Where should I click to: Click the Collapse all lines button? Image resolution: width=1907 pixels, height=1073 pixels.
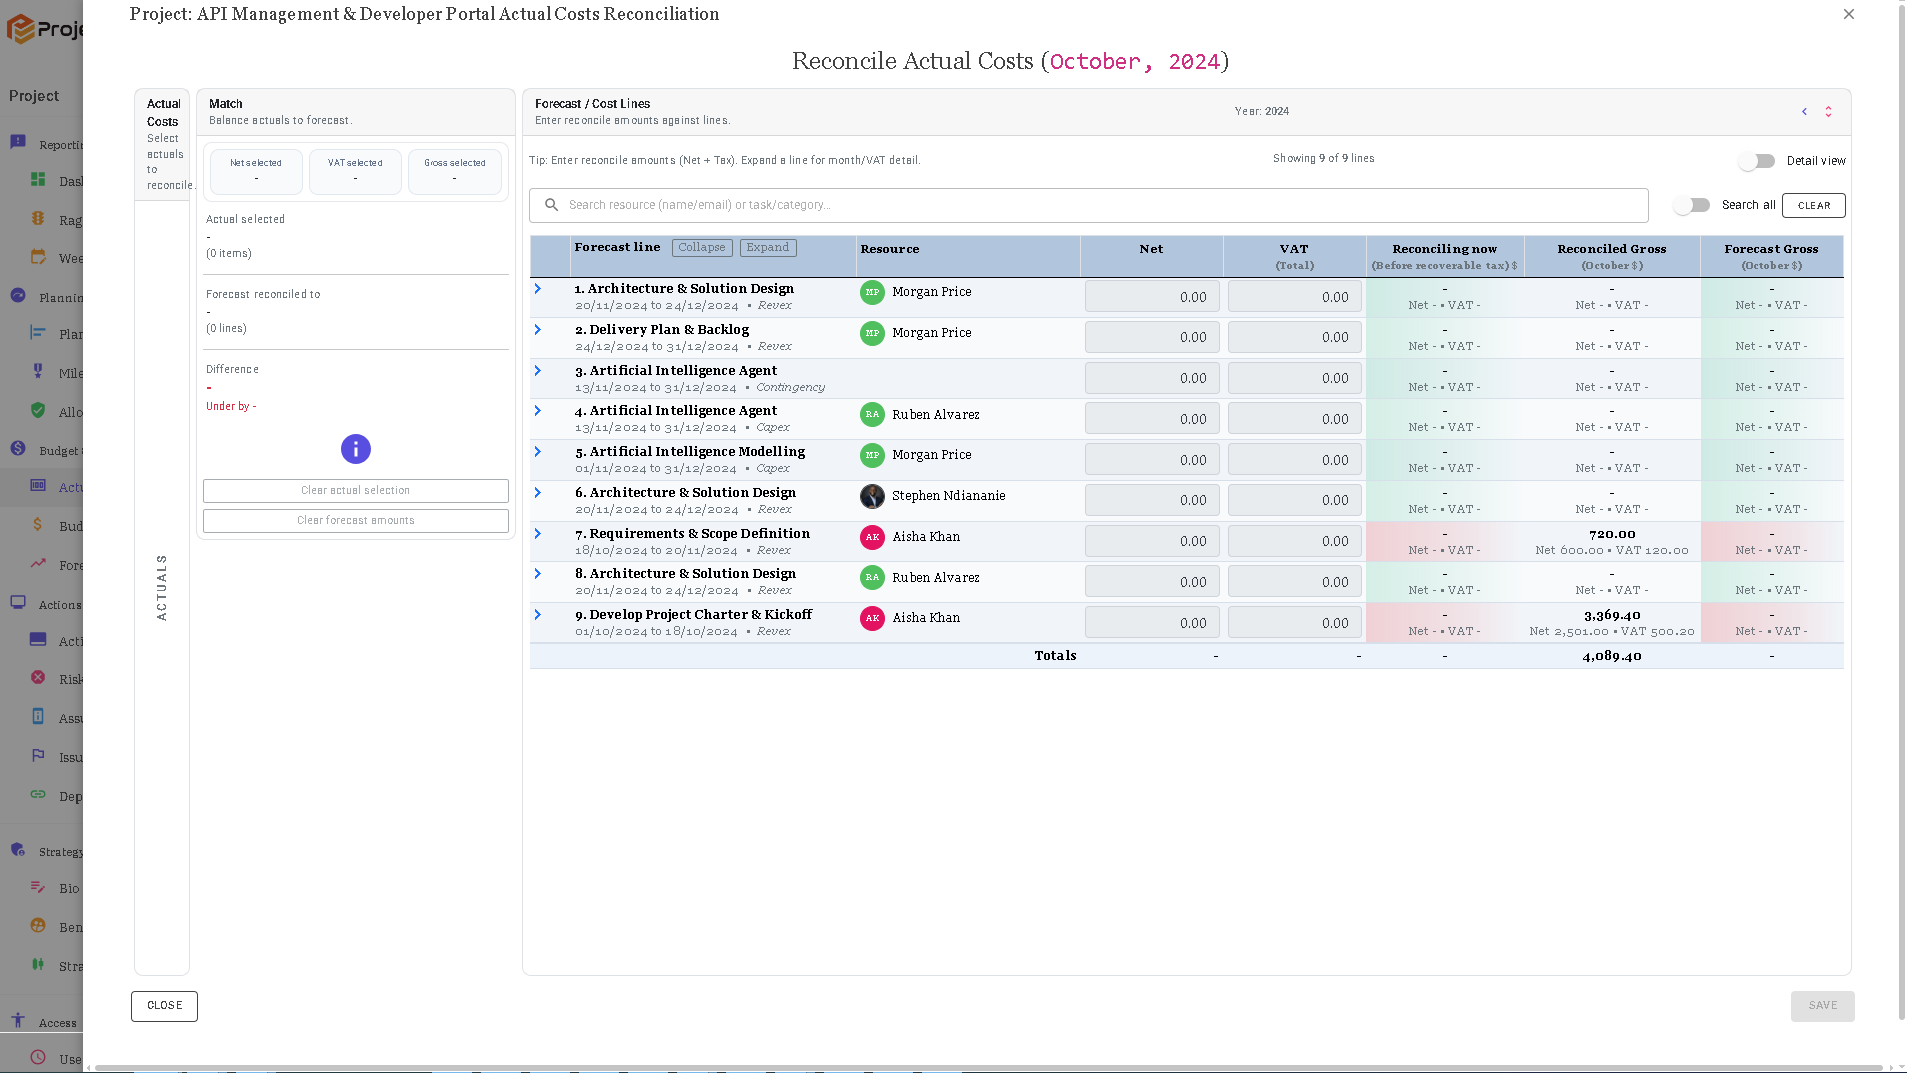tap(702, 248)
